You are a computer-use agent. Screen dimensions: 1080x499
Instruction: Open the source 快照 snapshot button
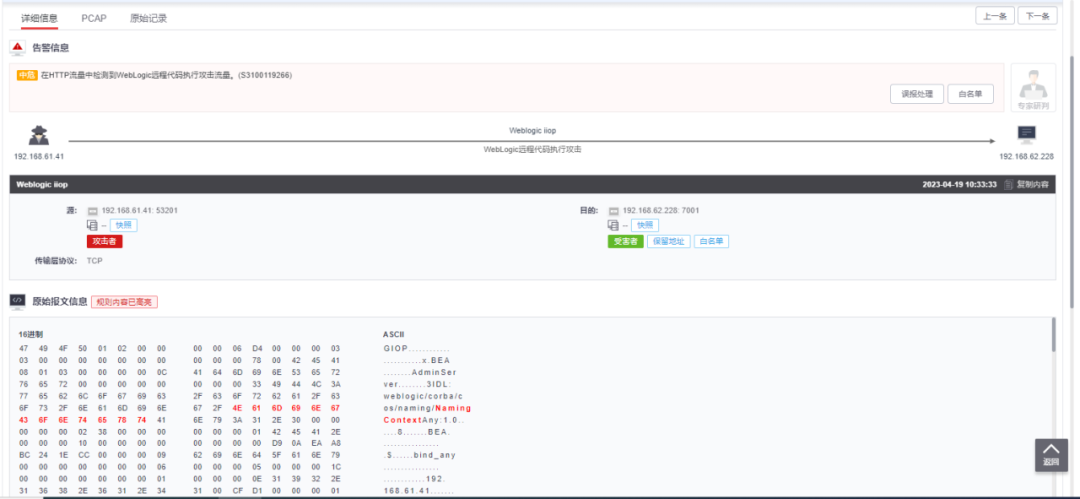point(123,225)
